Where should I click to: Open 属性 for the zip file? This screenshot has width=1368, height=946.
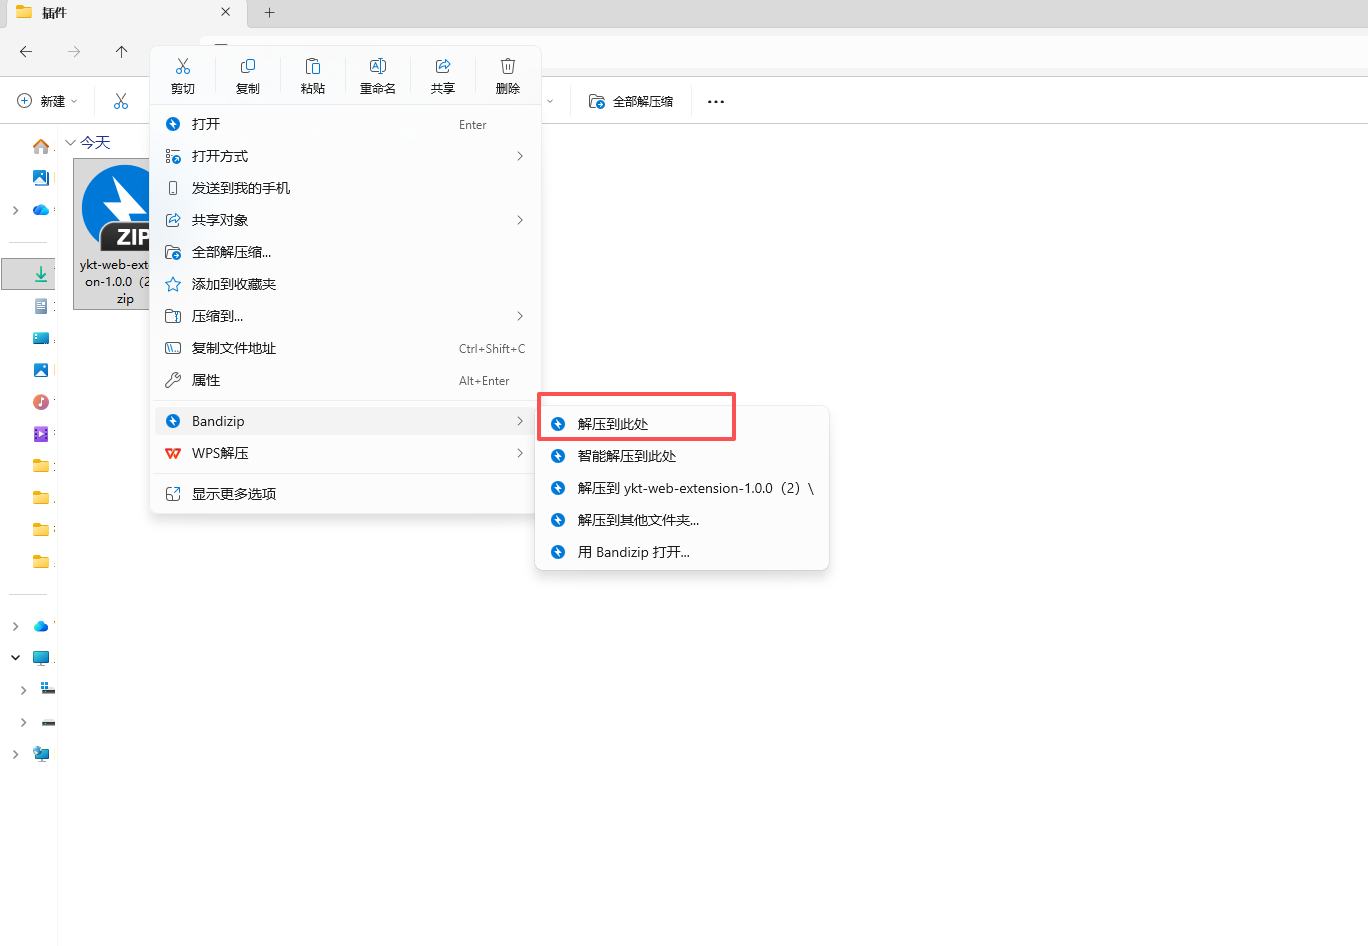(x=345, y=380)
